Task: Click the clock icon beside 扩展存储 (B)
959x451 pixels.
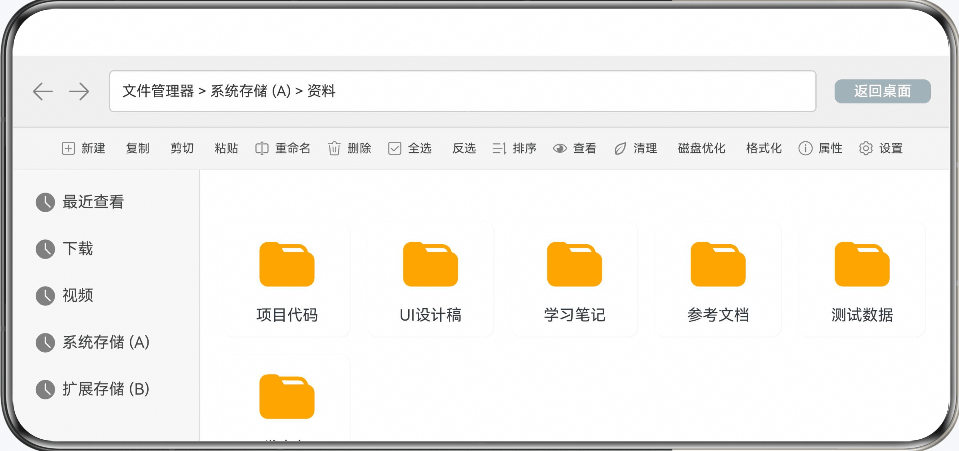Action: pos(45,390)
